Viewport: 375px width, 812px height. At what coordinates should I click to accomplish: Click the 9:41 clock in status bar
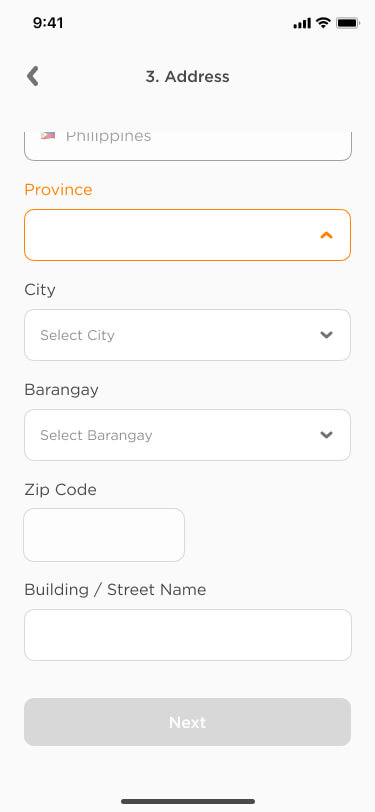[48, 23]
